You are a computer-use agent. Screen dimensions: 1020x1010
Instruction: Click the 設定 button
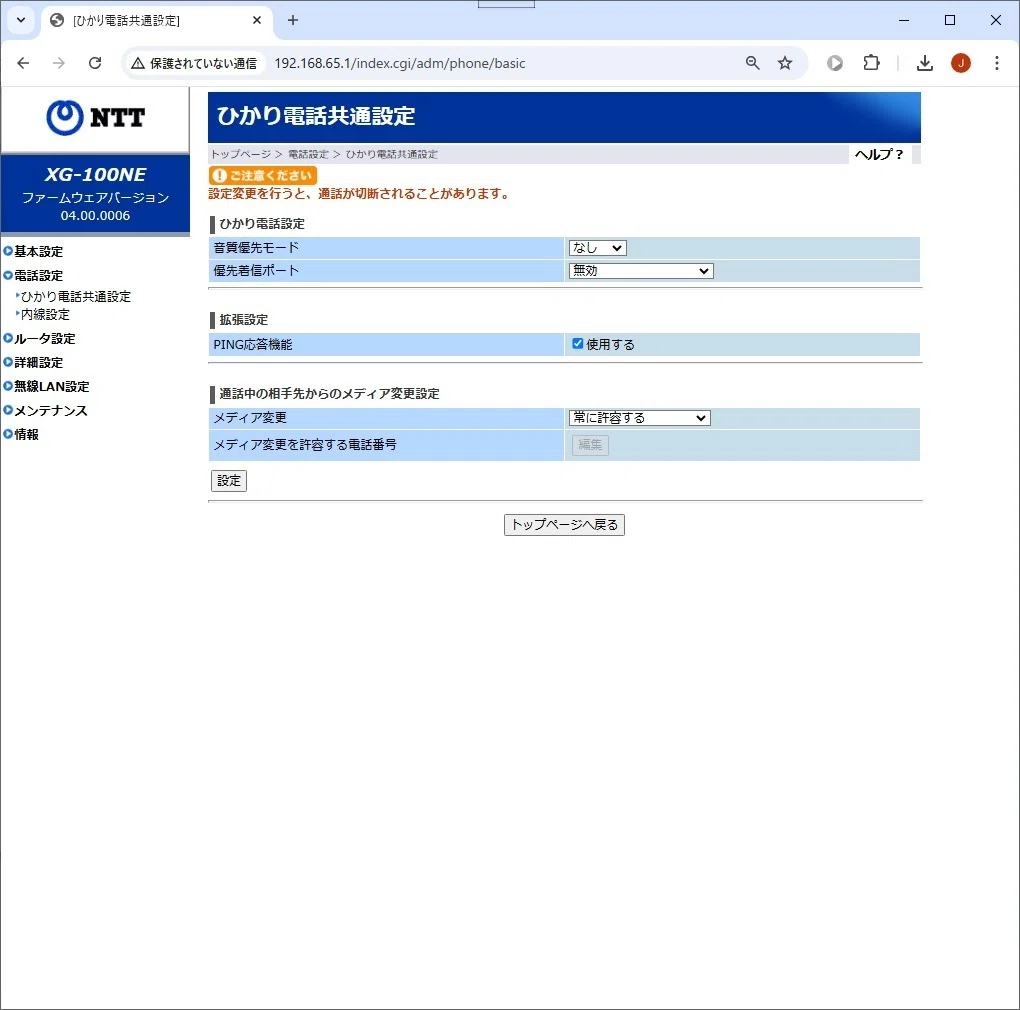[x=229, y=481]
